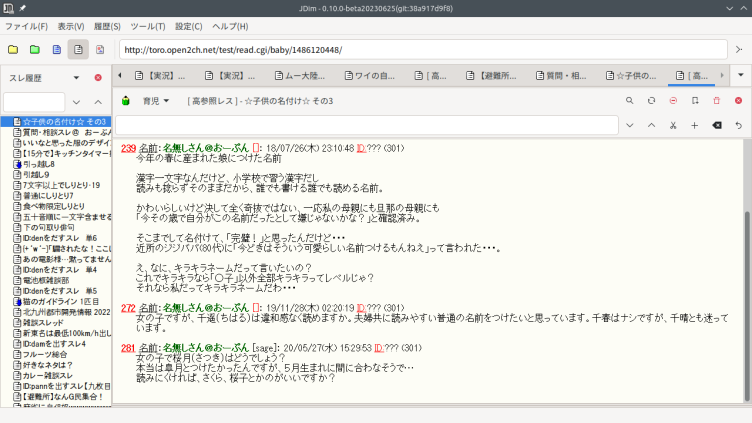The image size is (752, 423).
Task: Open the thread search magnifier icon
Action: pyautogui.click(x=630, y=101)
